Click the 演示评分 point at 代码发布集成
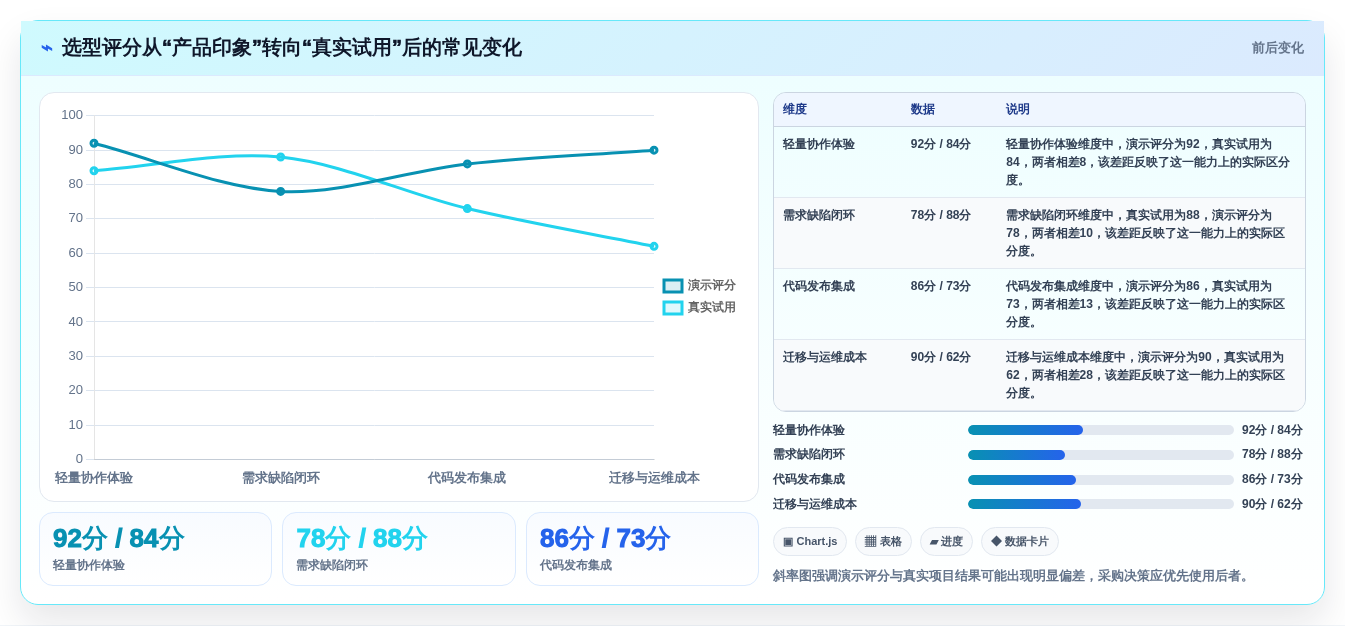The image size is (1345, 626). coord(467,164)
